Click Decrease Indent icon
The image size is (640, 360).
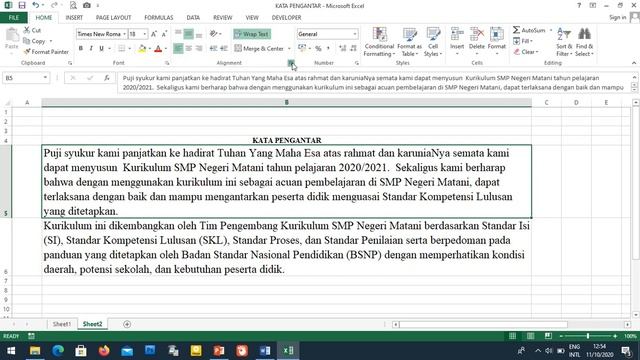pos(213,49)
